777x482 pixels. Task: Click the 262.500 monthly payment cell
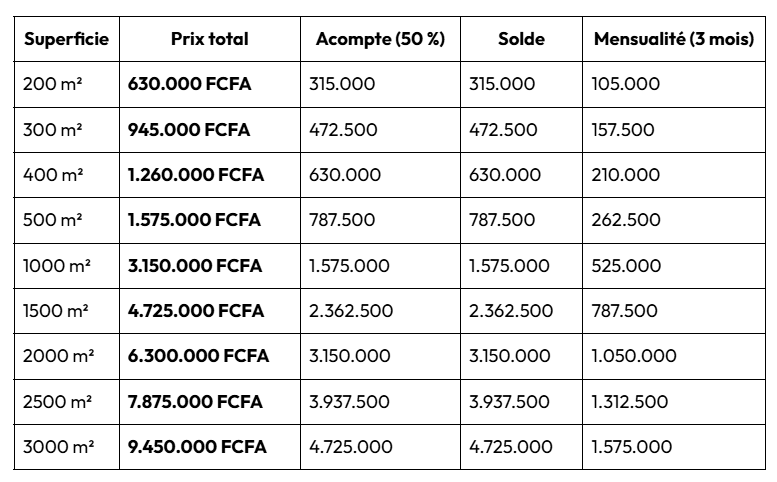click(x=674, y=220)
